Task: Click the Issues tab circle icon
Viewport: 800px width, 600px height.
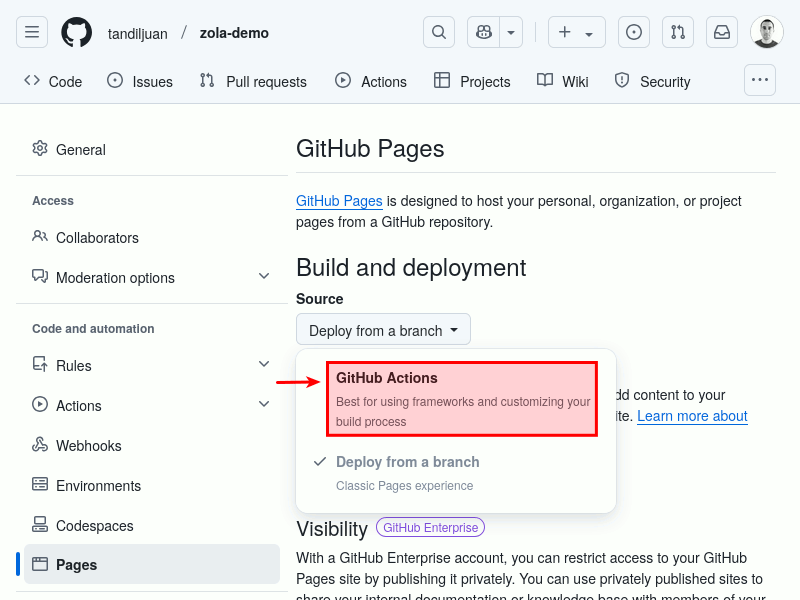Action: [x=115, y=81]
